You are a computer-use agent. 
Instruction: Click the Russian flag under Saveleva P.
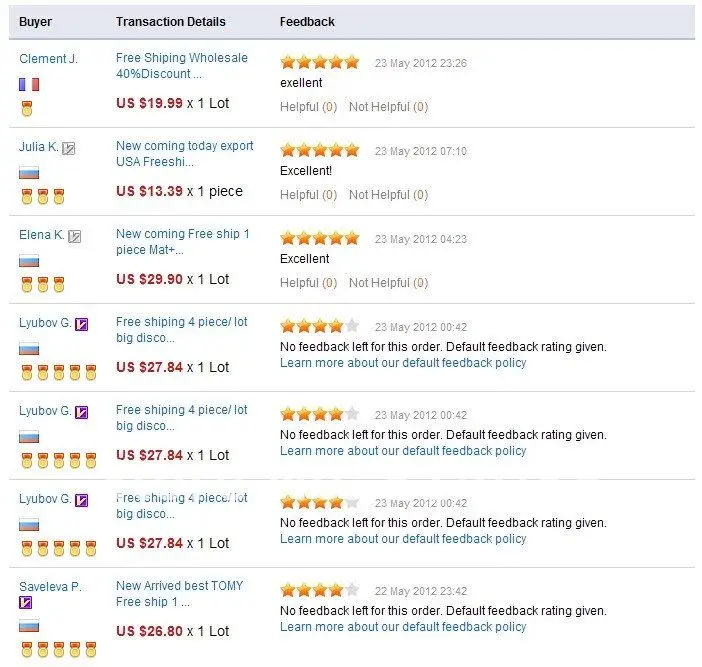(29, 625)
